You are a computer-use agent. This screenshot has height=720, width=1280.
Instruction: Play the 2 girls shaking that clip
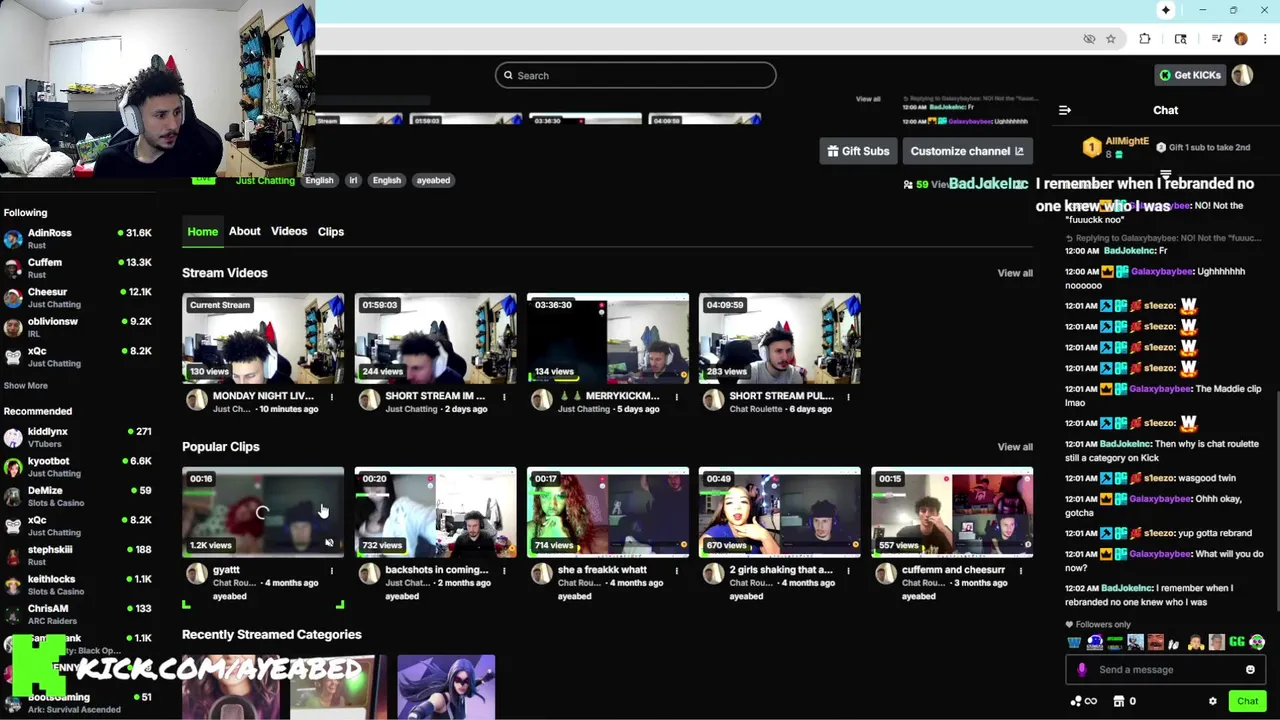(779, 512)
